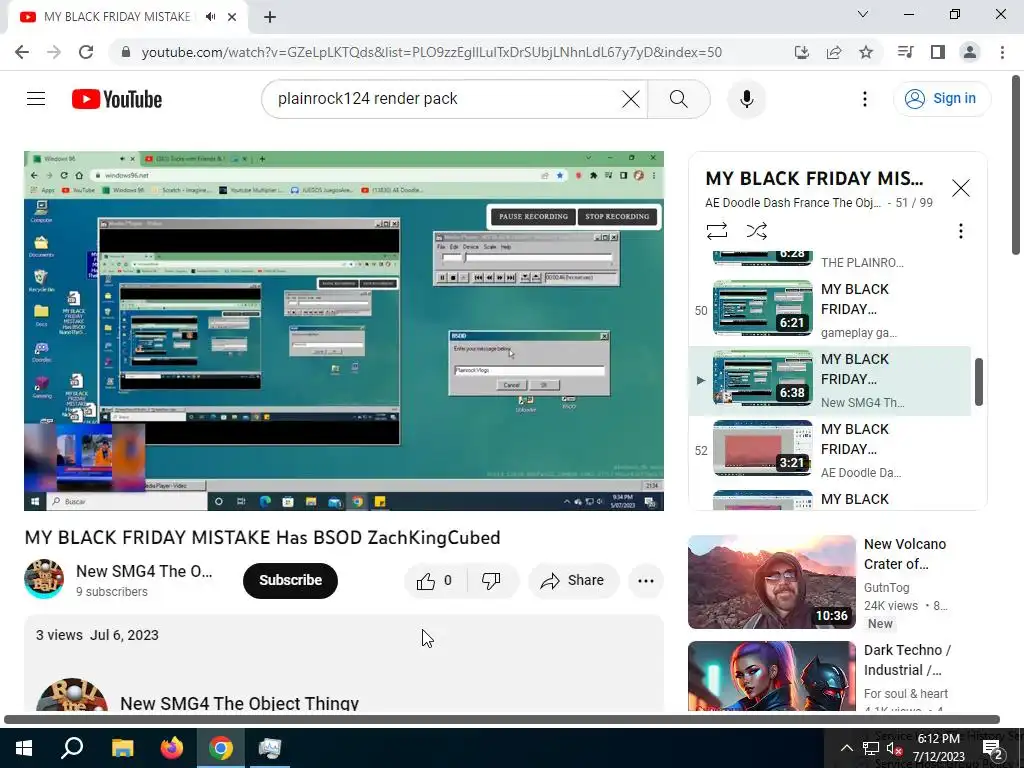Subscribe to New SMG4 channel
The width and height of the screenshot is (1024, 768).
pyautogui.click(x=290, y=581)
